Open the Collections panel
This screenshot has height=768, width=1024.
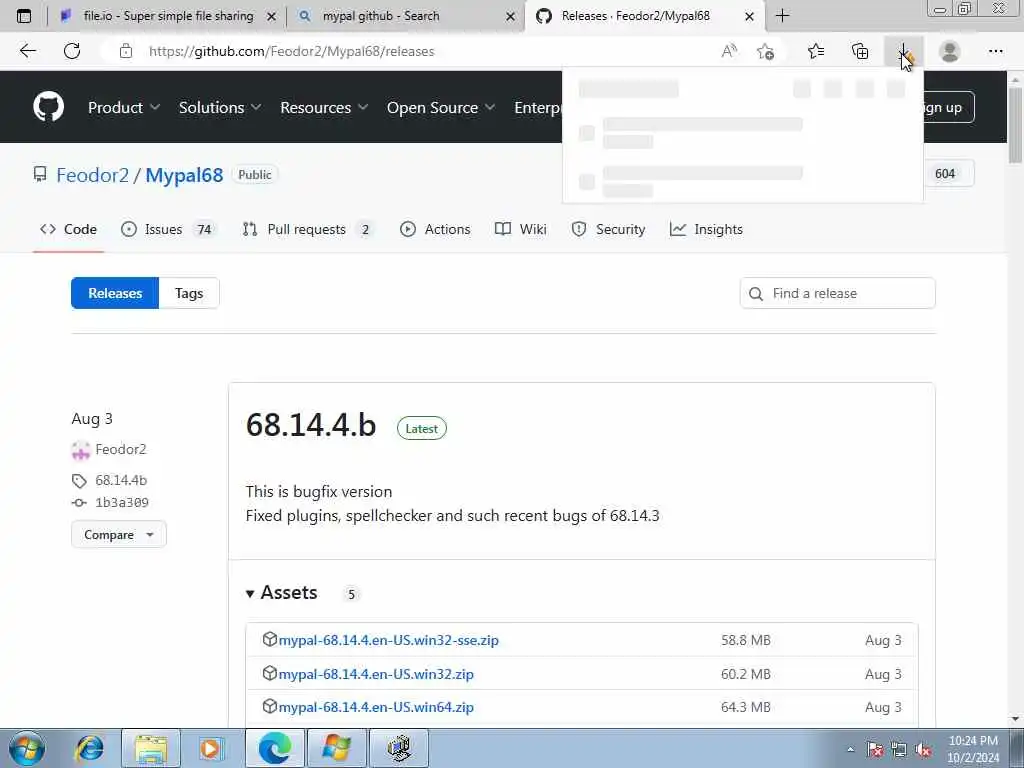tap(860, 51)
